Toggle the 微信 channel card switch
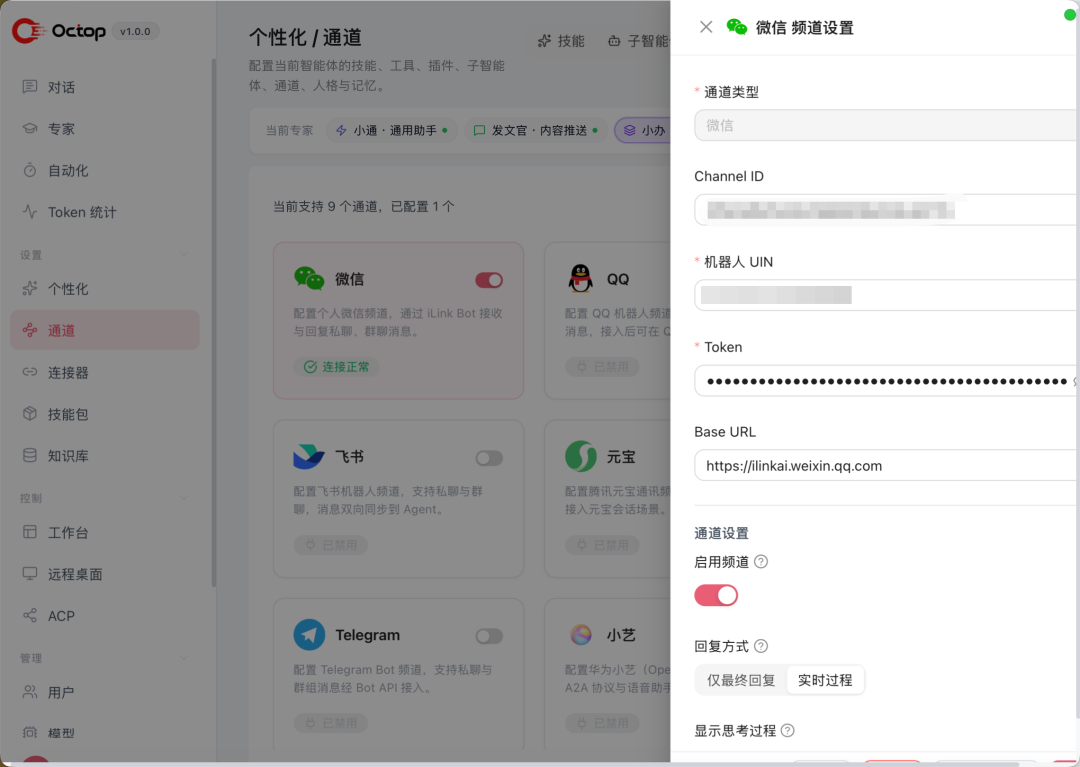The width and height of the screenshot is (1080, 767). [x=489, y=280]
